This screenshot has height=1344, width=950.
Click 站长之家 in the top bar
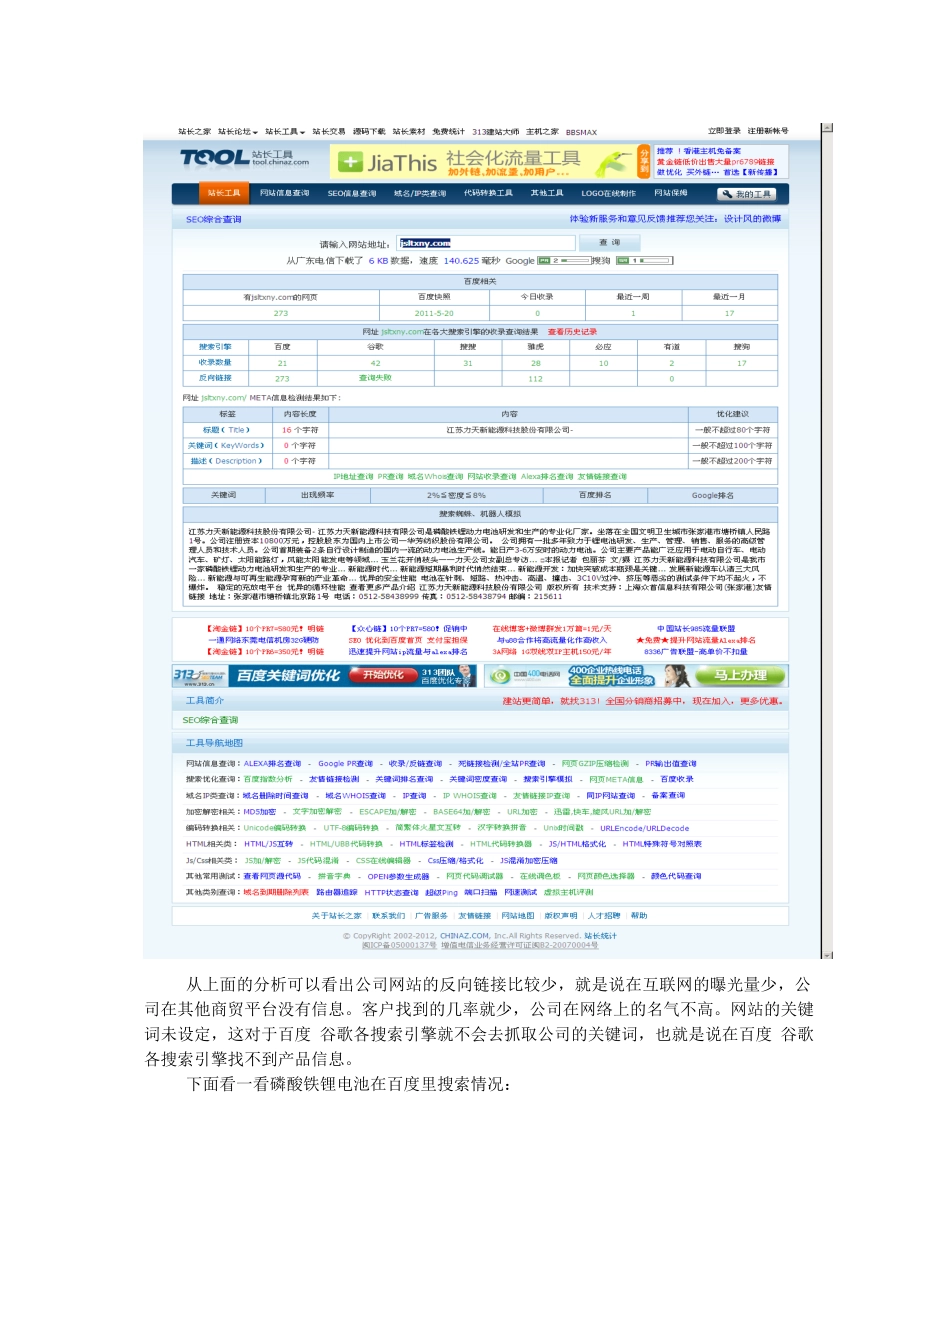pos(195,132)
